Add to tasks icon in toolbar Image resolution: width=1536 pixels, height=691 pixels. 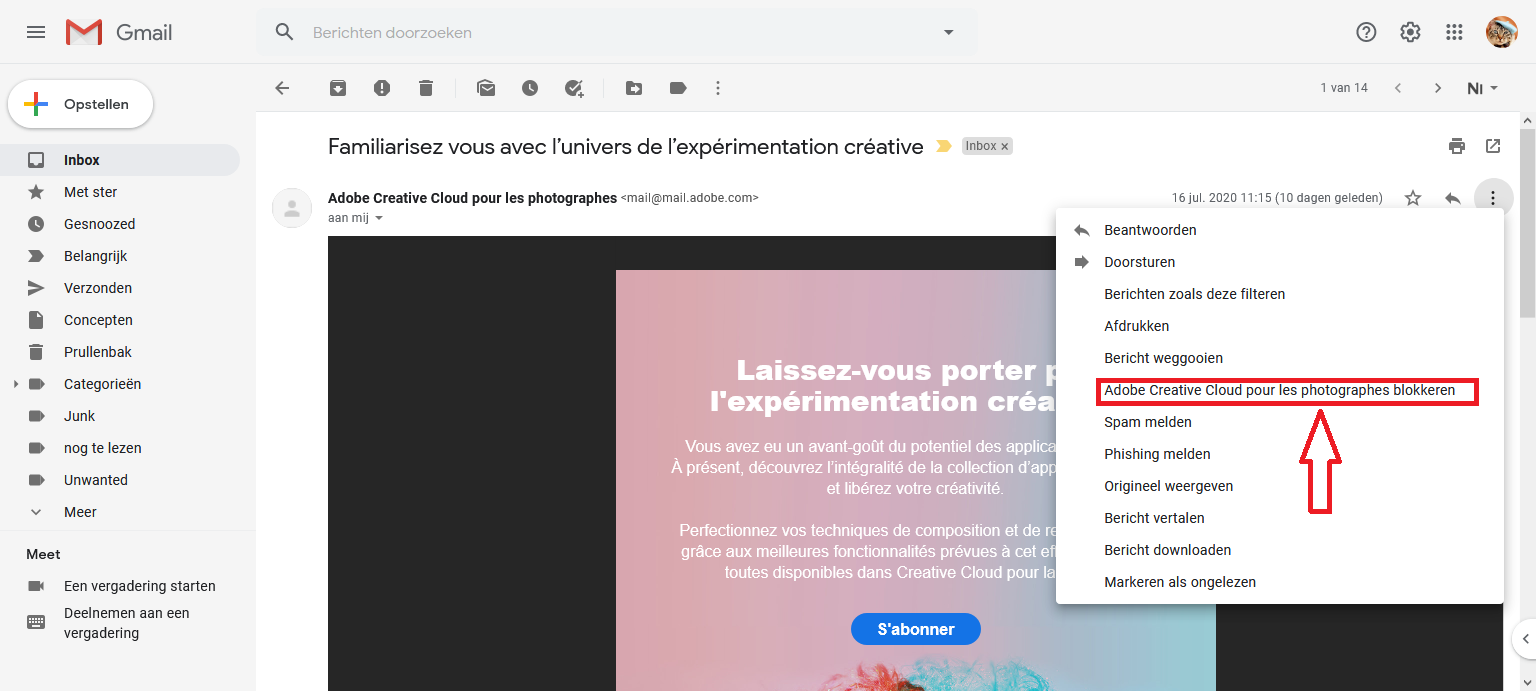574,88
